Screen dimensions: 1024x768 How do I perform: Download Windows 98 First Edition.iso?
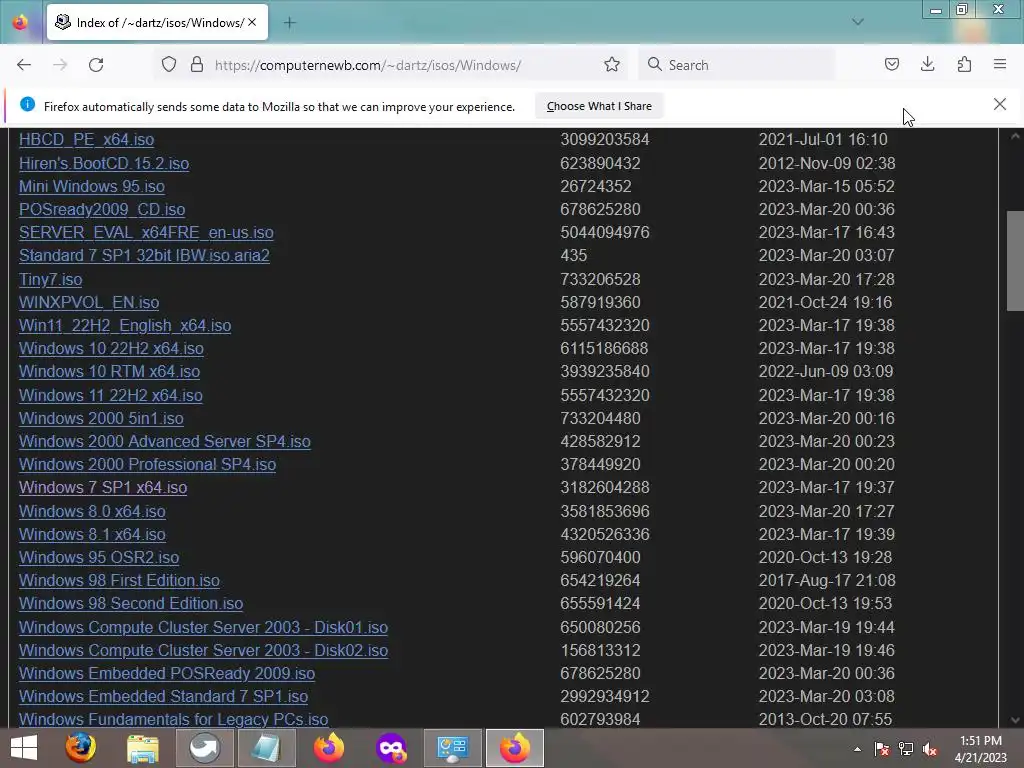pos(119,581)
